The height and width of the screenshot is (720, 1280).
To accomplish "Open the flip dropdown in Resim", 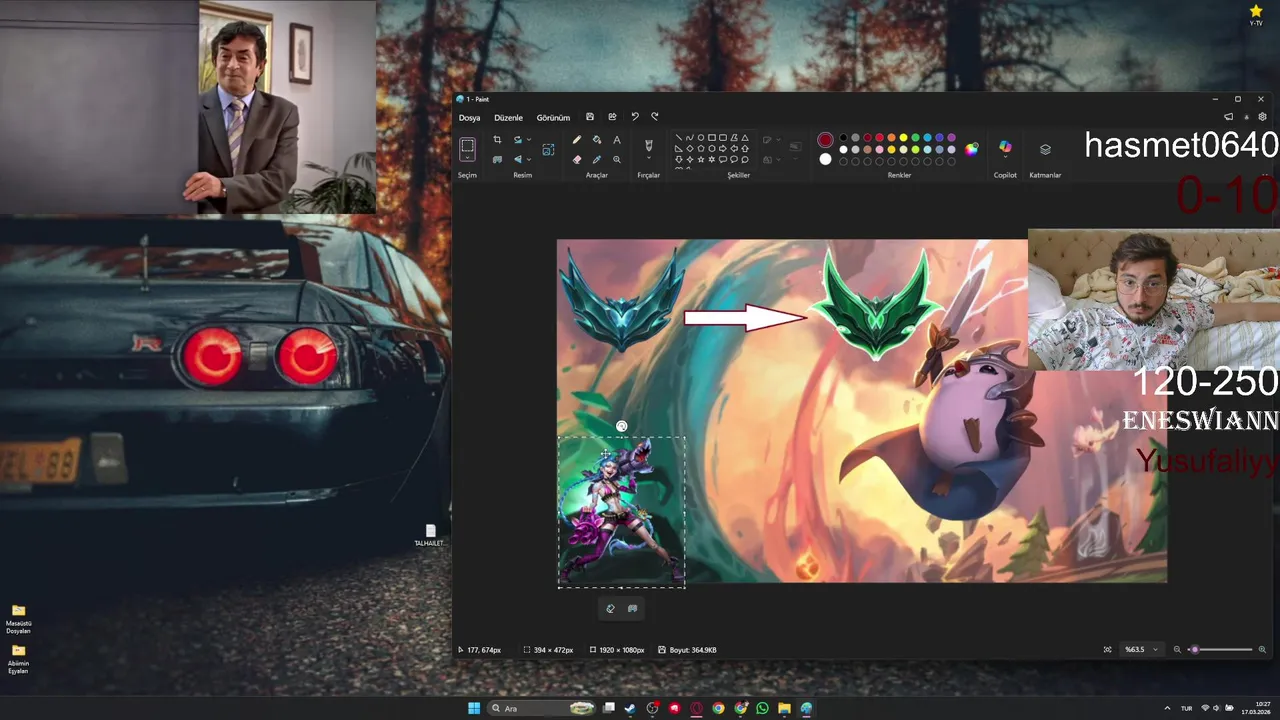I will 529,159.
